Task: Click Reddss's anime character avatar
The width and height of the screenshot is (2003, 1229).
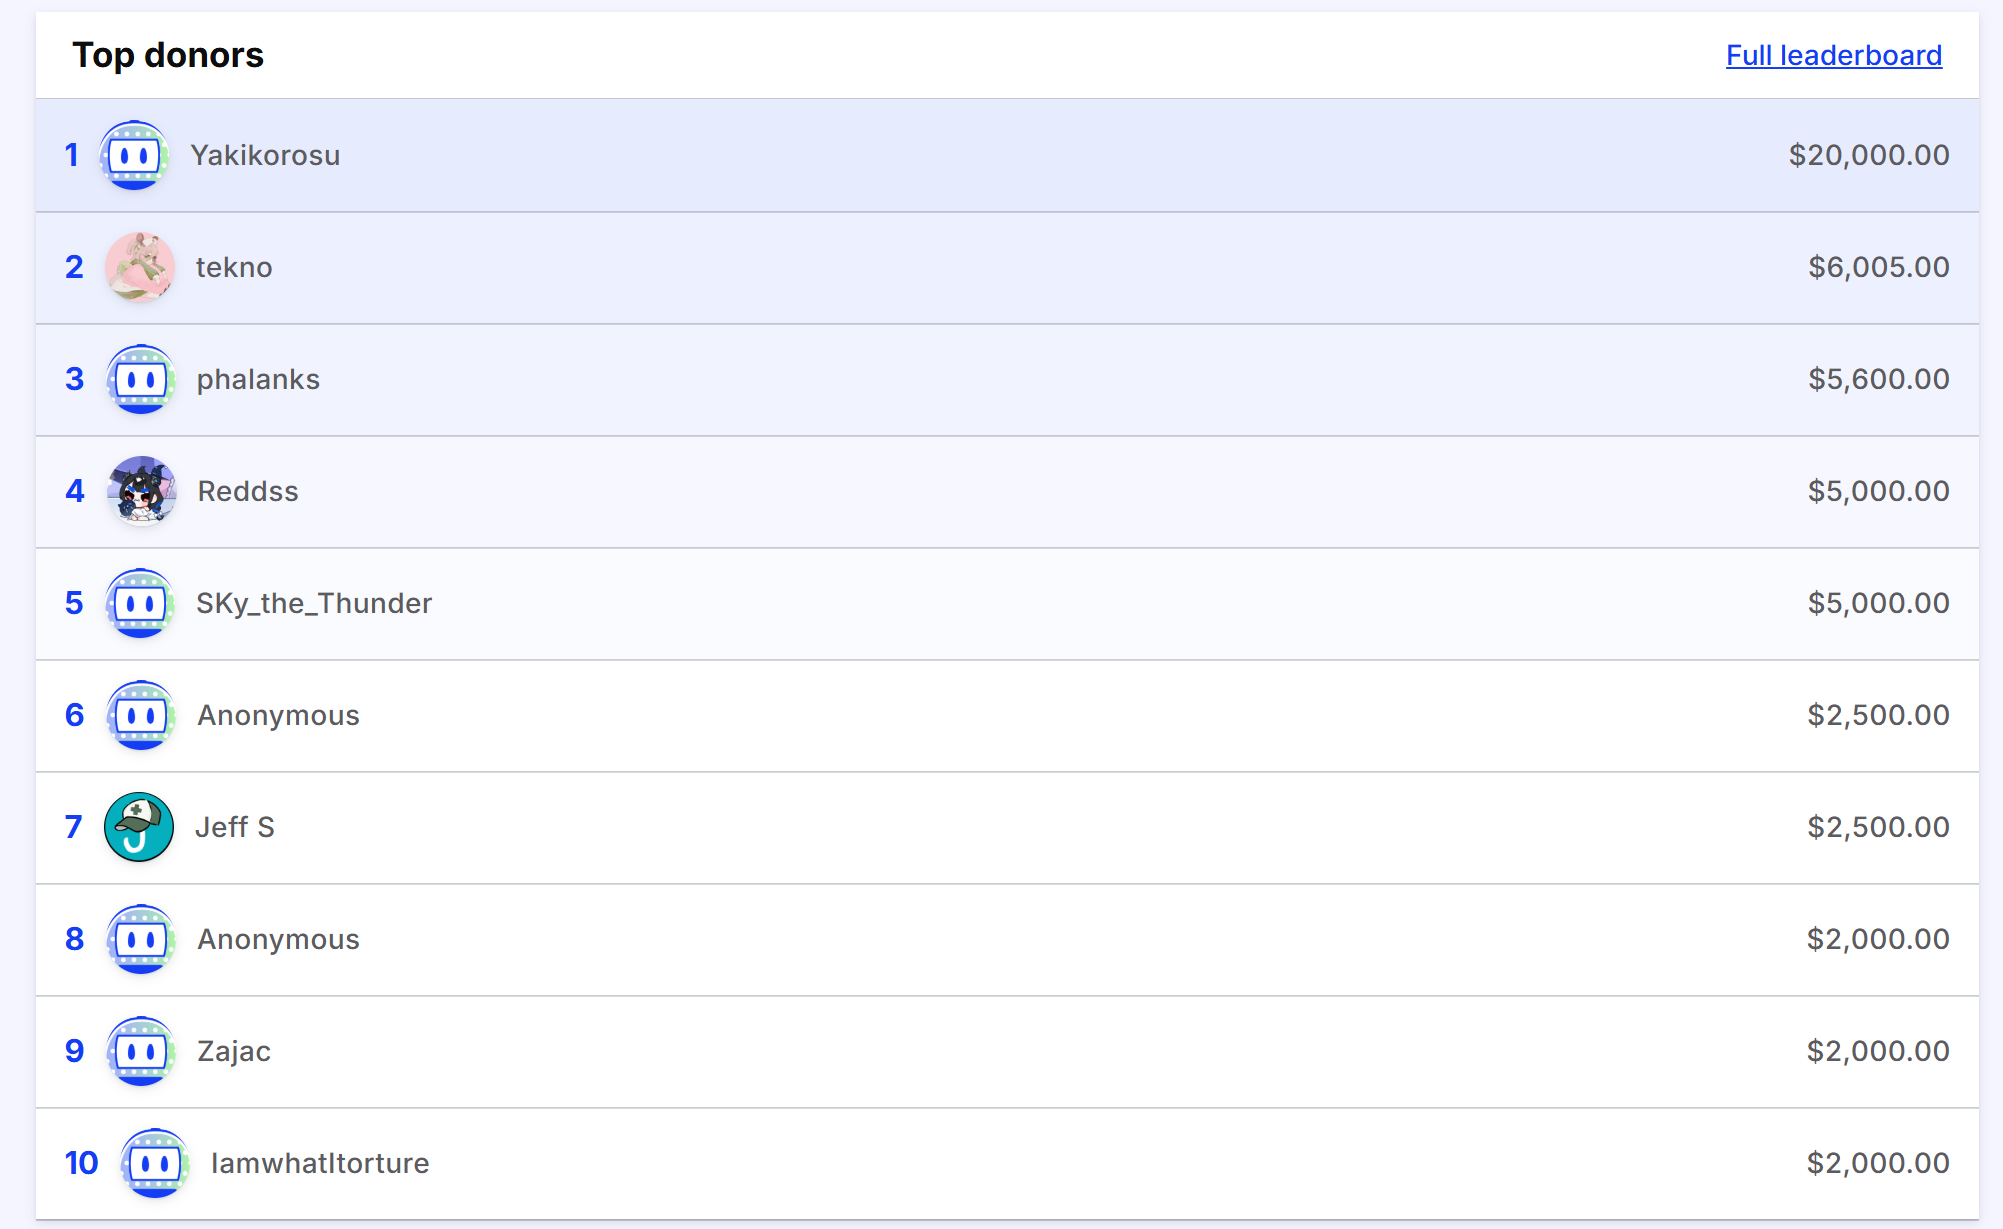Action: click(x=141, y=491)
